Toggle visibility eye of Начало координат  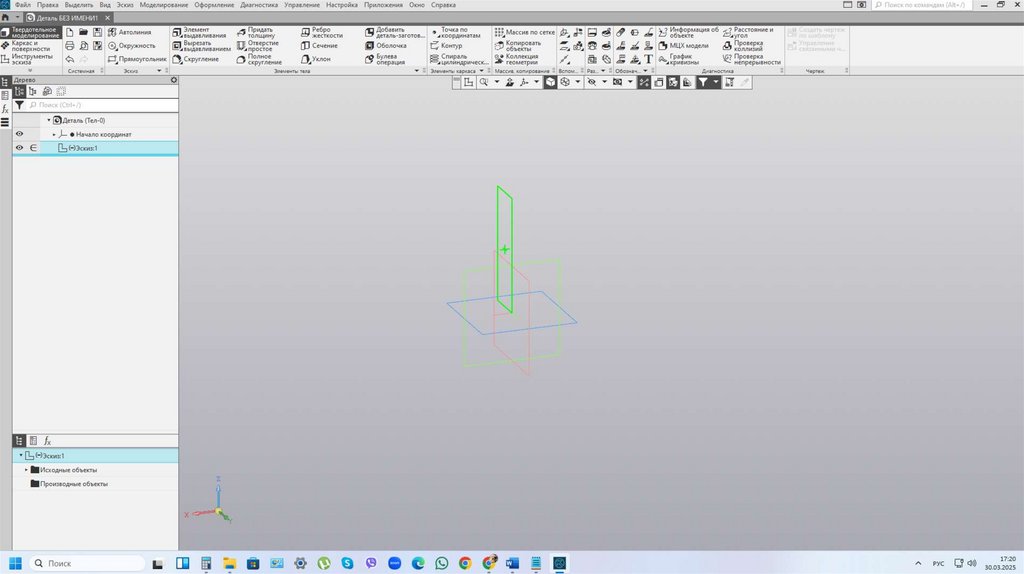[x=19, y=134]
